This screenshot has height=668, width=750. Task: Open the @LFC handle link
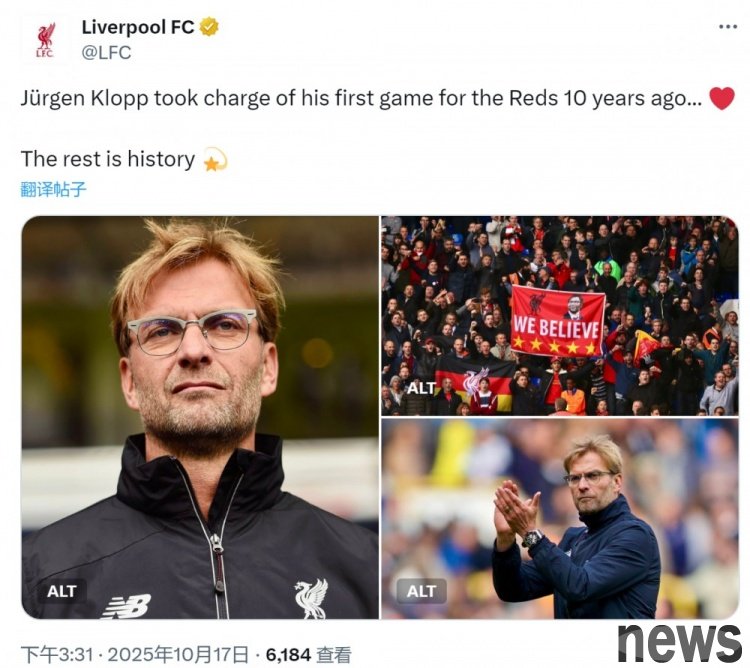(106, 52)
